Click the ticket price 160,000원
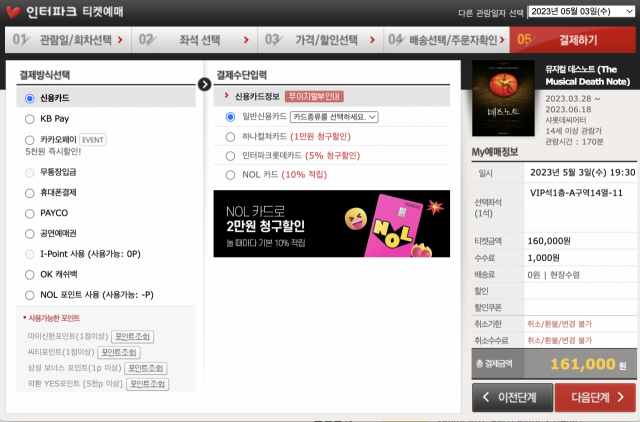 [549, 241]
